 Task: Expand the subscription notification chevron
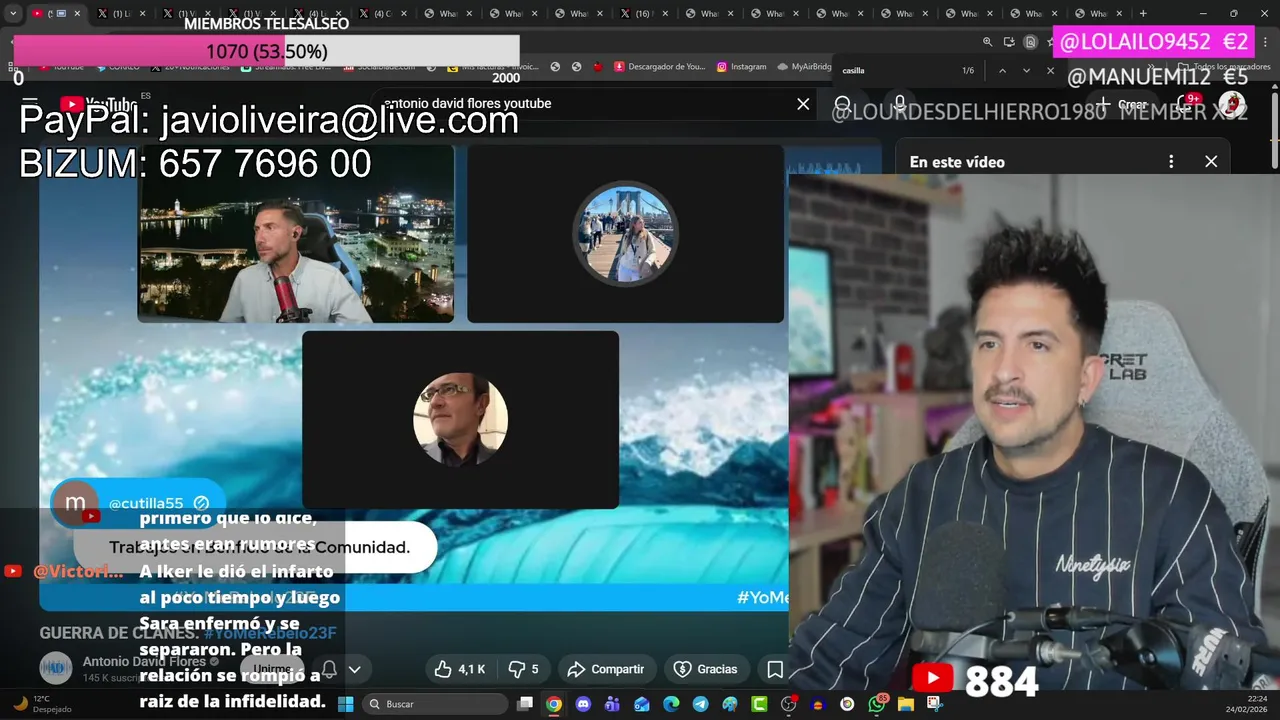coord(354,669)
